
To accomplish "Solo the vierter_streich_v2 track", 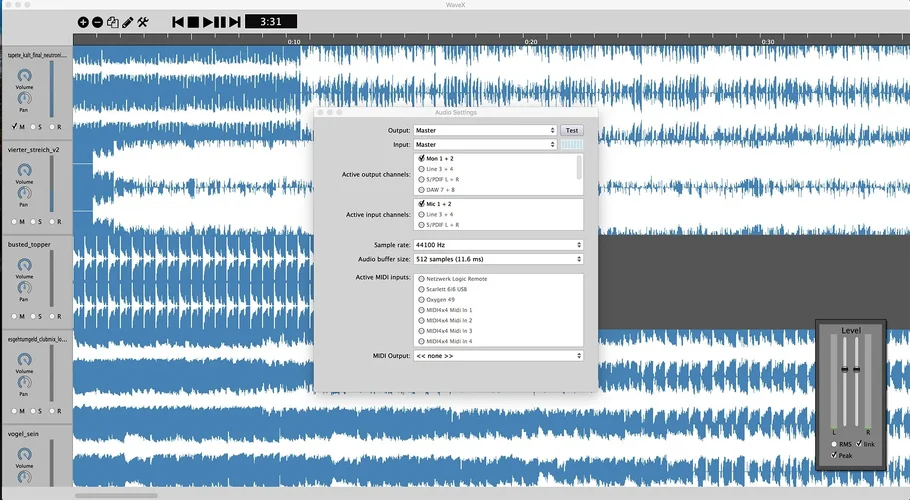I will (x=33, y=222).
